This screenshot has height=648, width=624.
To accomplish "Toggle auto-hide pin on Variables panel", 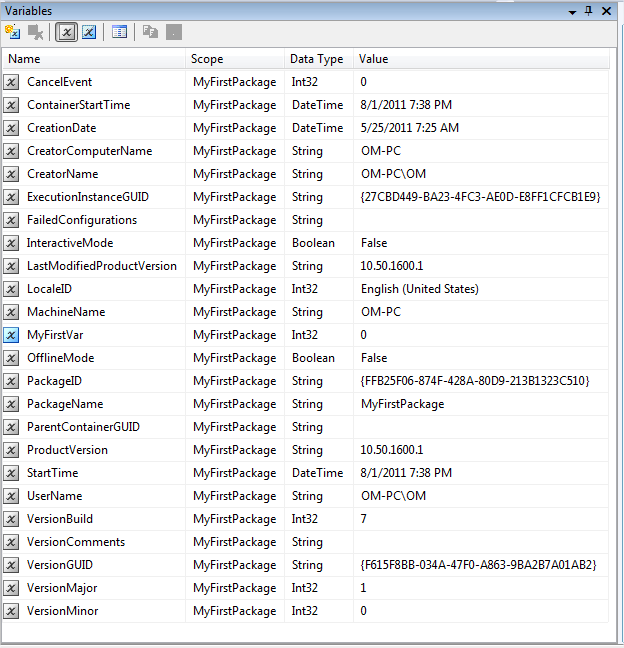I will point(589,10).
